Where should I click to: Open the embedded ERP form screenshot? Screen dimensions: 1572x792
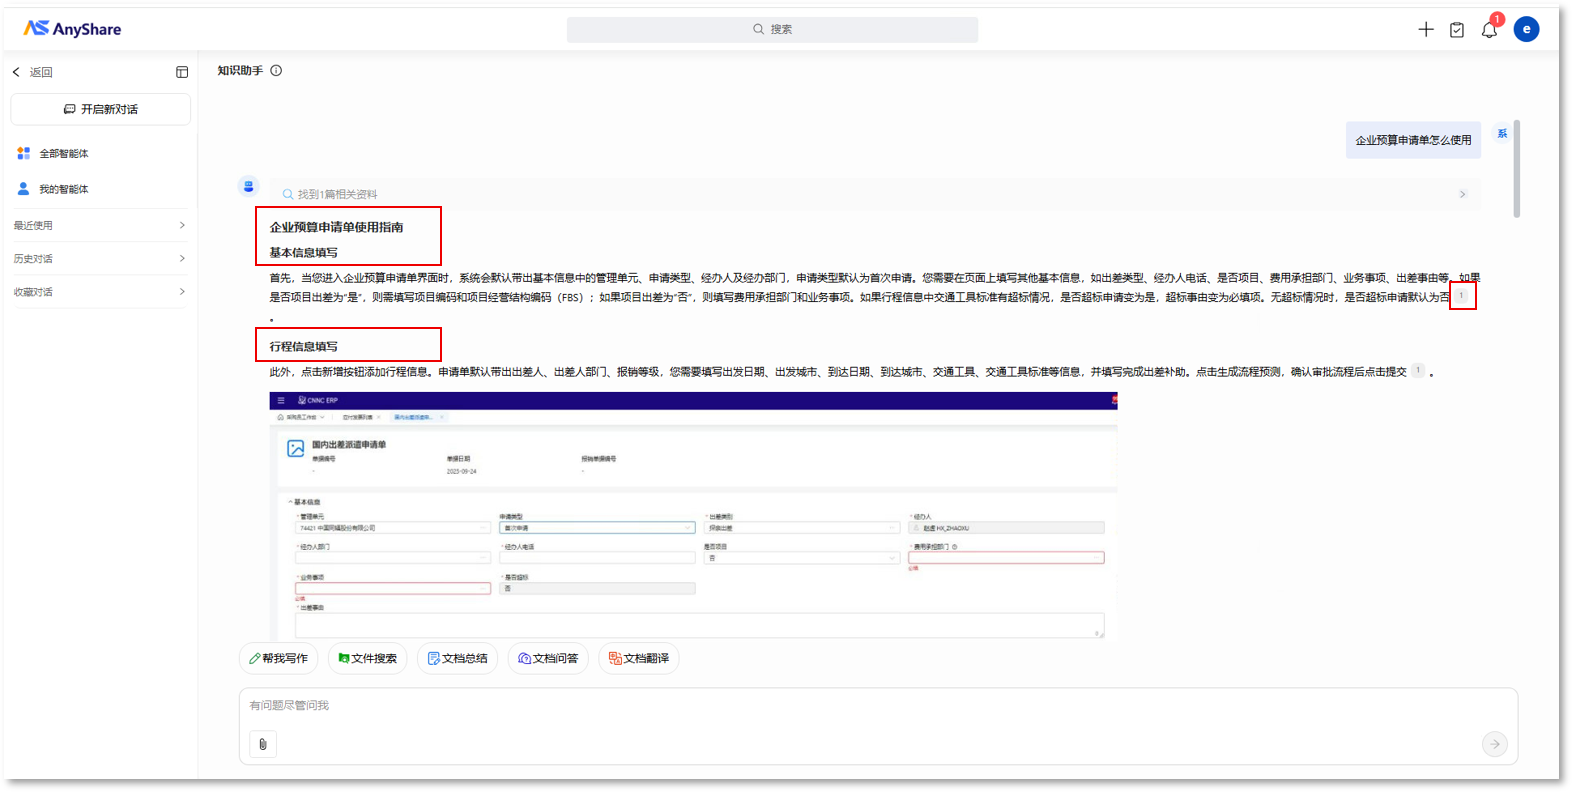[693, 515]
